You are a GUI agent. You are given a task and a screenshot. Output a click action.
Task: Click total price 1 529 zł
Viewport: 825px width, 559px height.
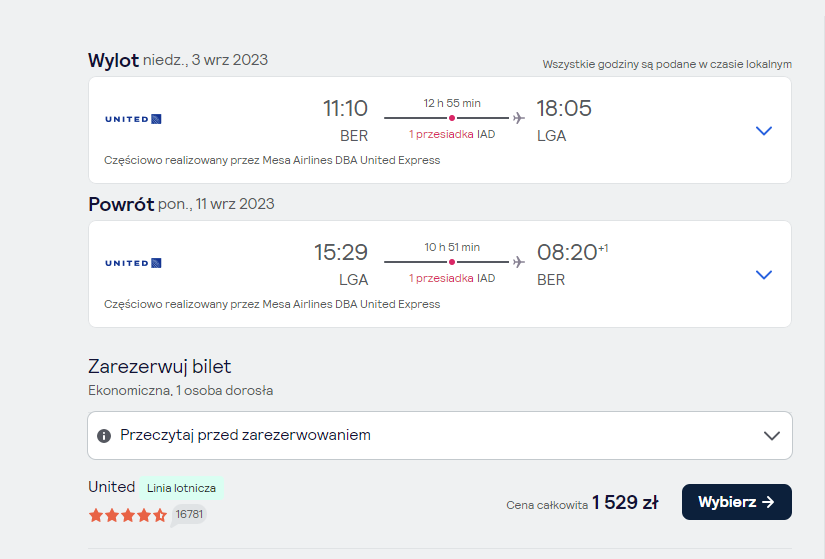625,503
